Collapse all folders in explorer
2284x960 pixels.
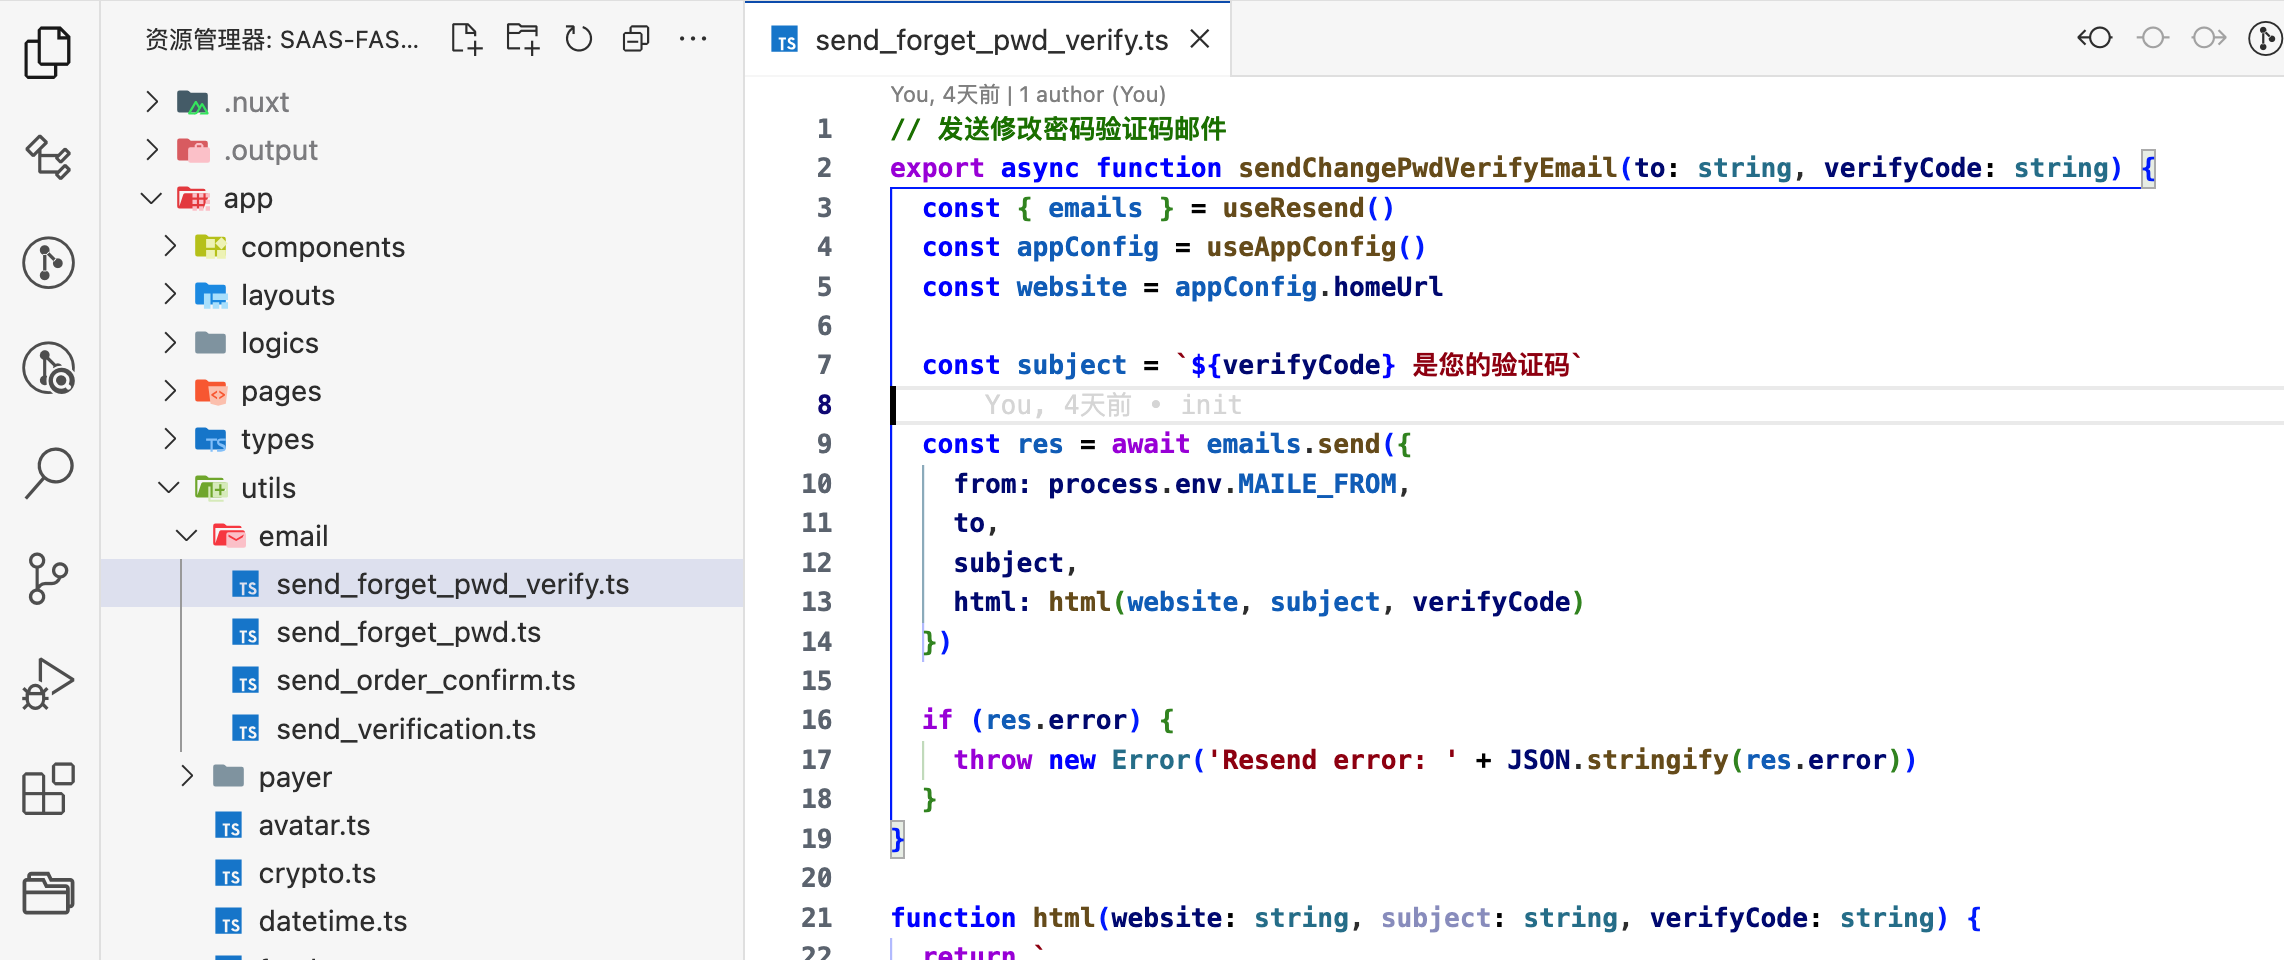tap(636, 39)
